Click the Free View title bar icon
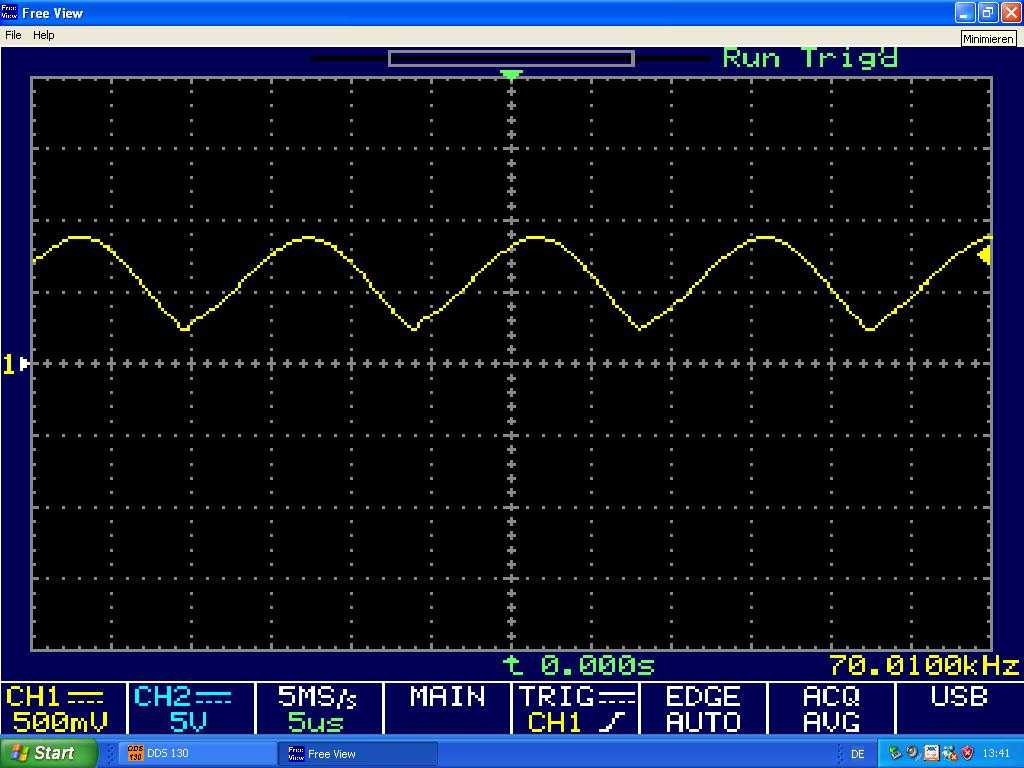 (x=10, y=12)
